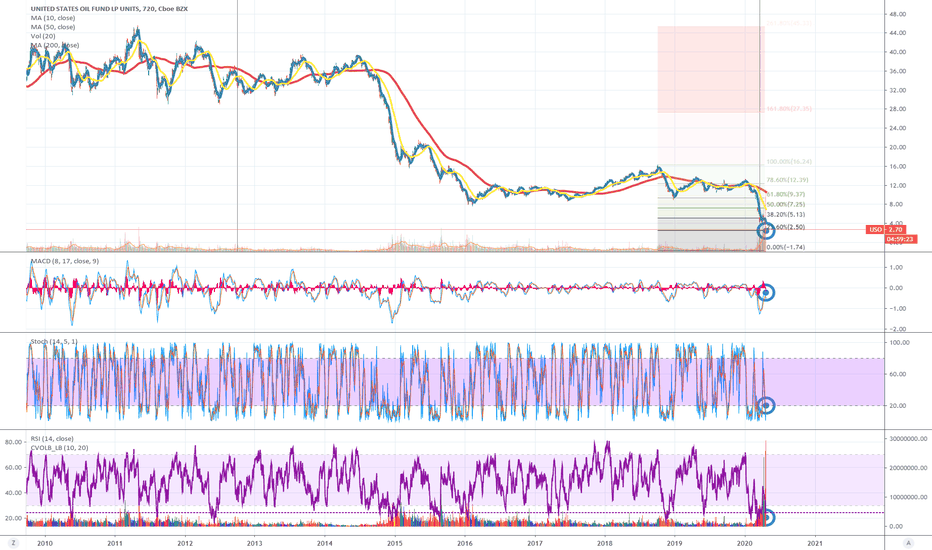Click the Z timezone icon at chart bottom-left
The height and width of the screenshot is (550, 932).
[x=13, y=542]
